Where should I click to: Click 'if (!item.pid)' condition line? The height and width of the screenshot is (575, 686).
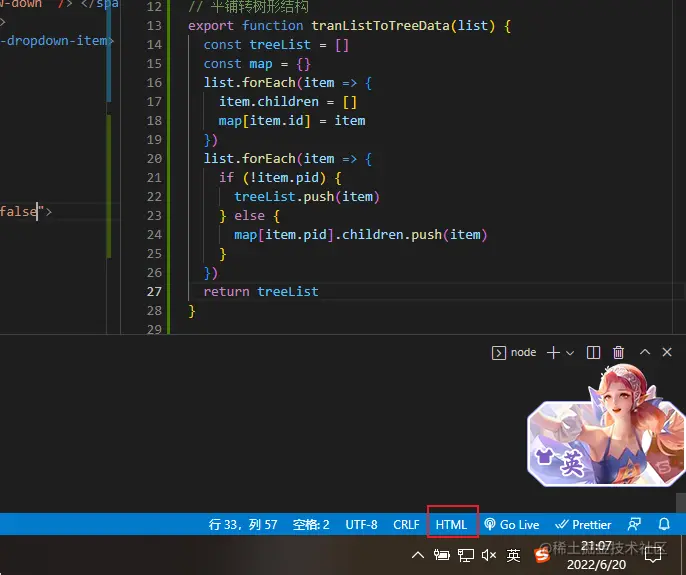[280, 178]
